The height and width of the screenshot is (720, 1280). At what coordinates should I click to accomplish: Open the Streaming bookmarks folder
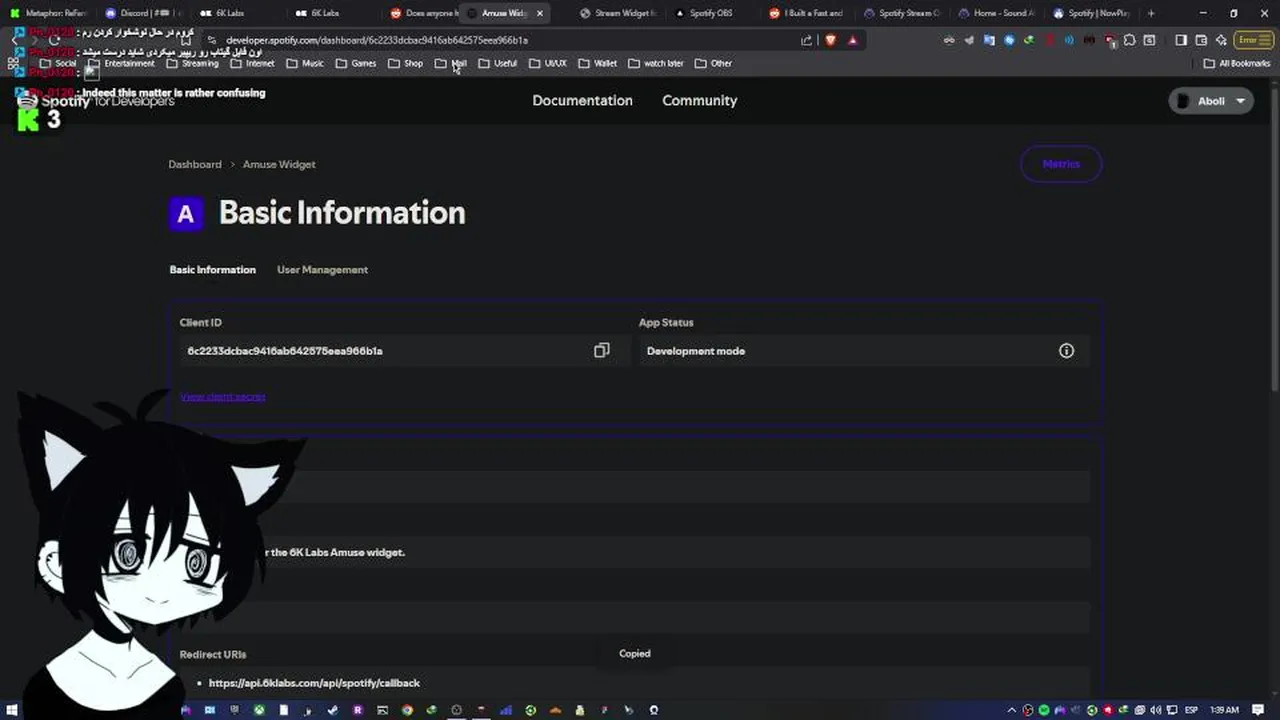coord(192,63)
